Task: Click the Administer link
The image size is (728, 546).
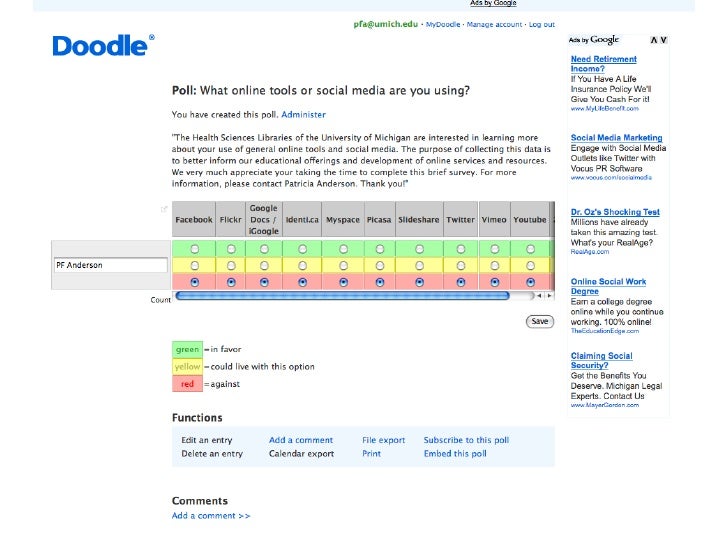Action: tap(303, 115)
